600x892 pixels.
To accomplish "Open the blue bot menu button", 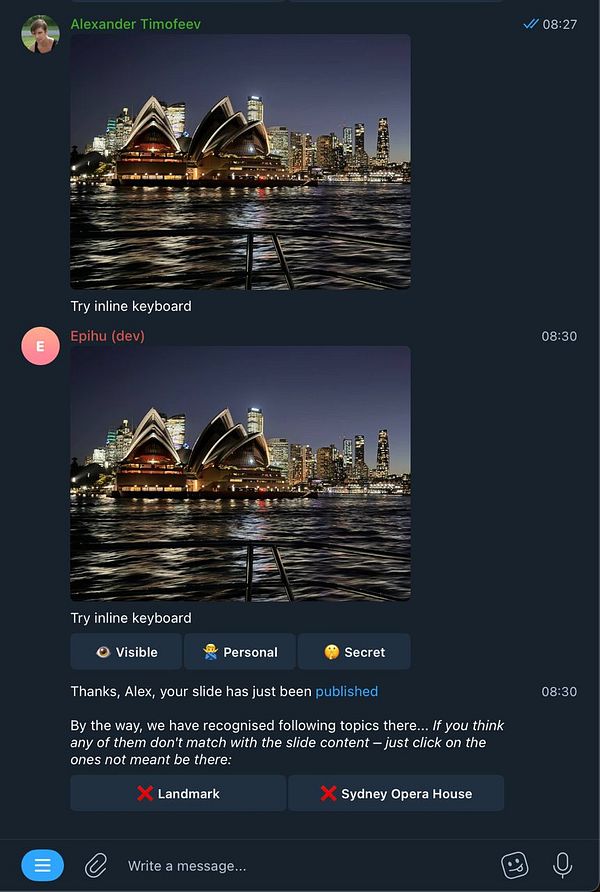I will tap(43, 865).
